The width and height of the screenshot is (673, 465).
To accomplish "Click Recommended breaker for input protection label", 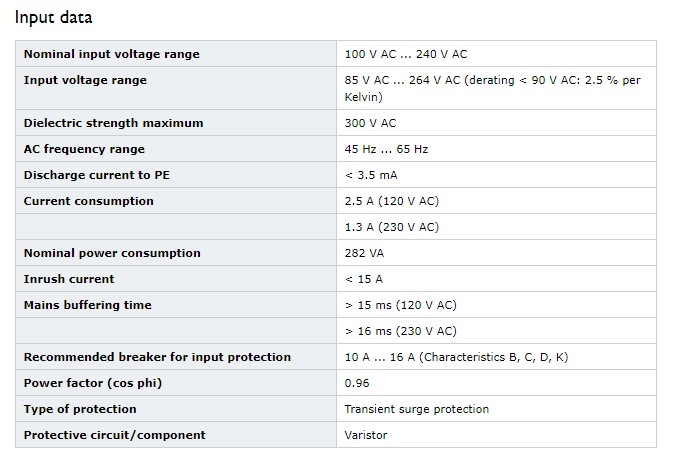I will click(x=157, y=357).
